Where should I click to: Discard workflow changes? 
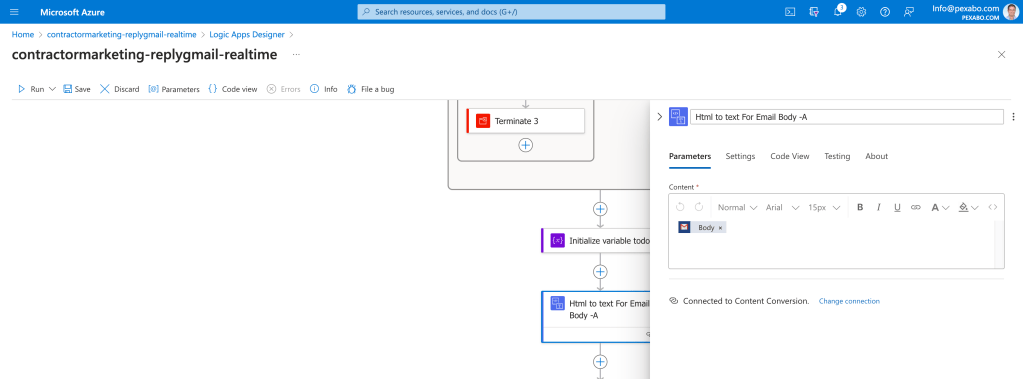pyautogui.click(x=119, y=89)
